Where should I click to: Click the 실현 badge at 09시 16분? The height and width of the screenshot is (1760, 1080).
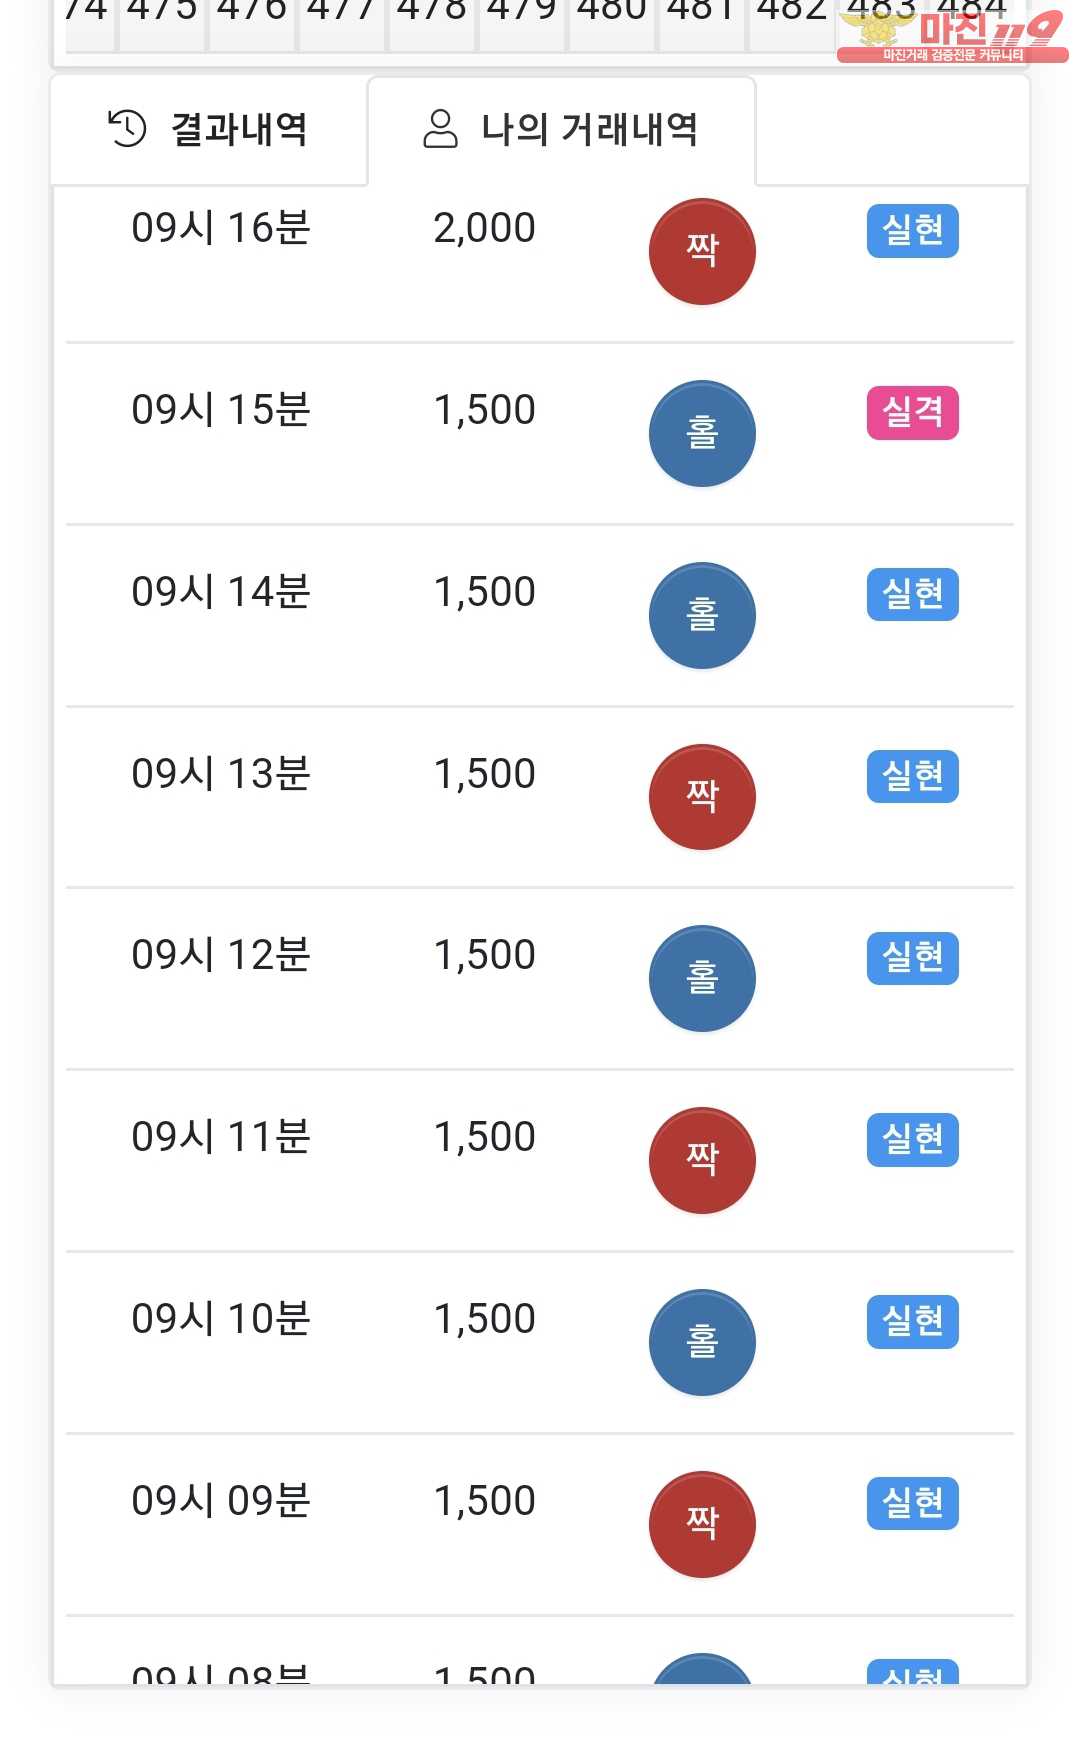(x=912, y=231)
